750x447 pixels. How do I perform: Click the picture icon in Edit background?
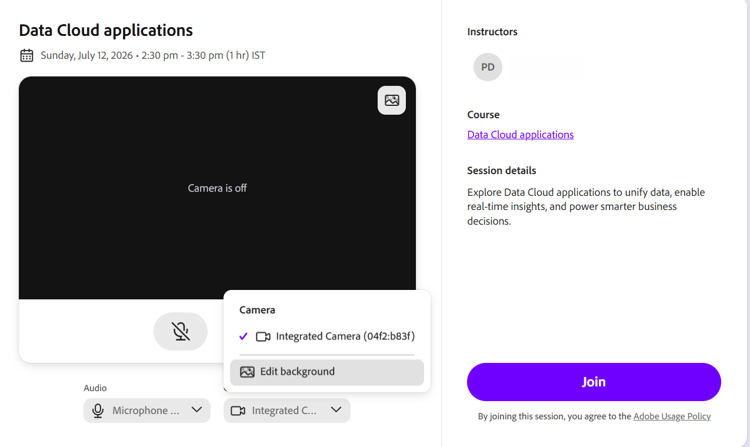point(247,372)
